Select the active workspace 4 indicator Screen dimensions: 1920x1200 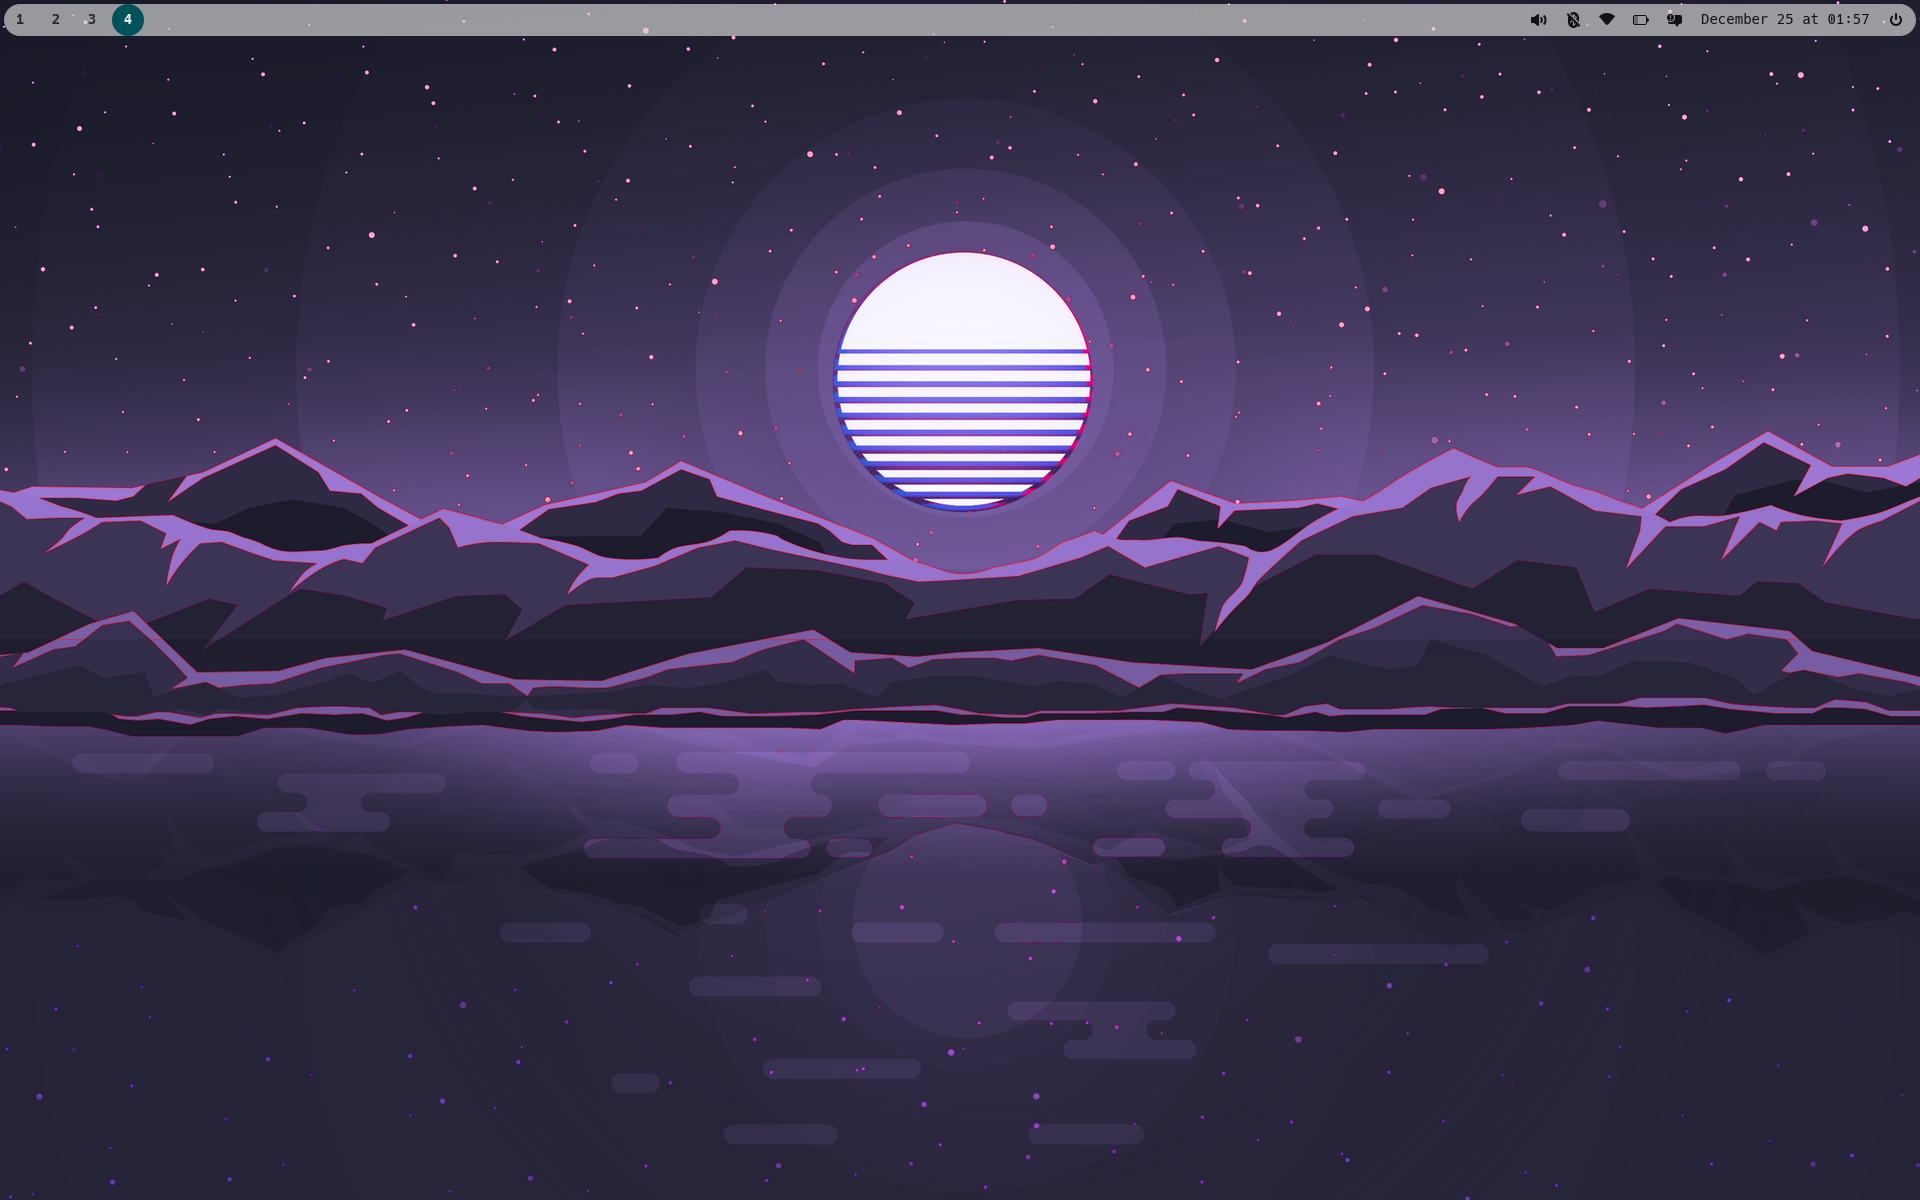(x=128, y=20)
